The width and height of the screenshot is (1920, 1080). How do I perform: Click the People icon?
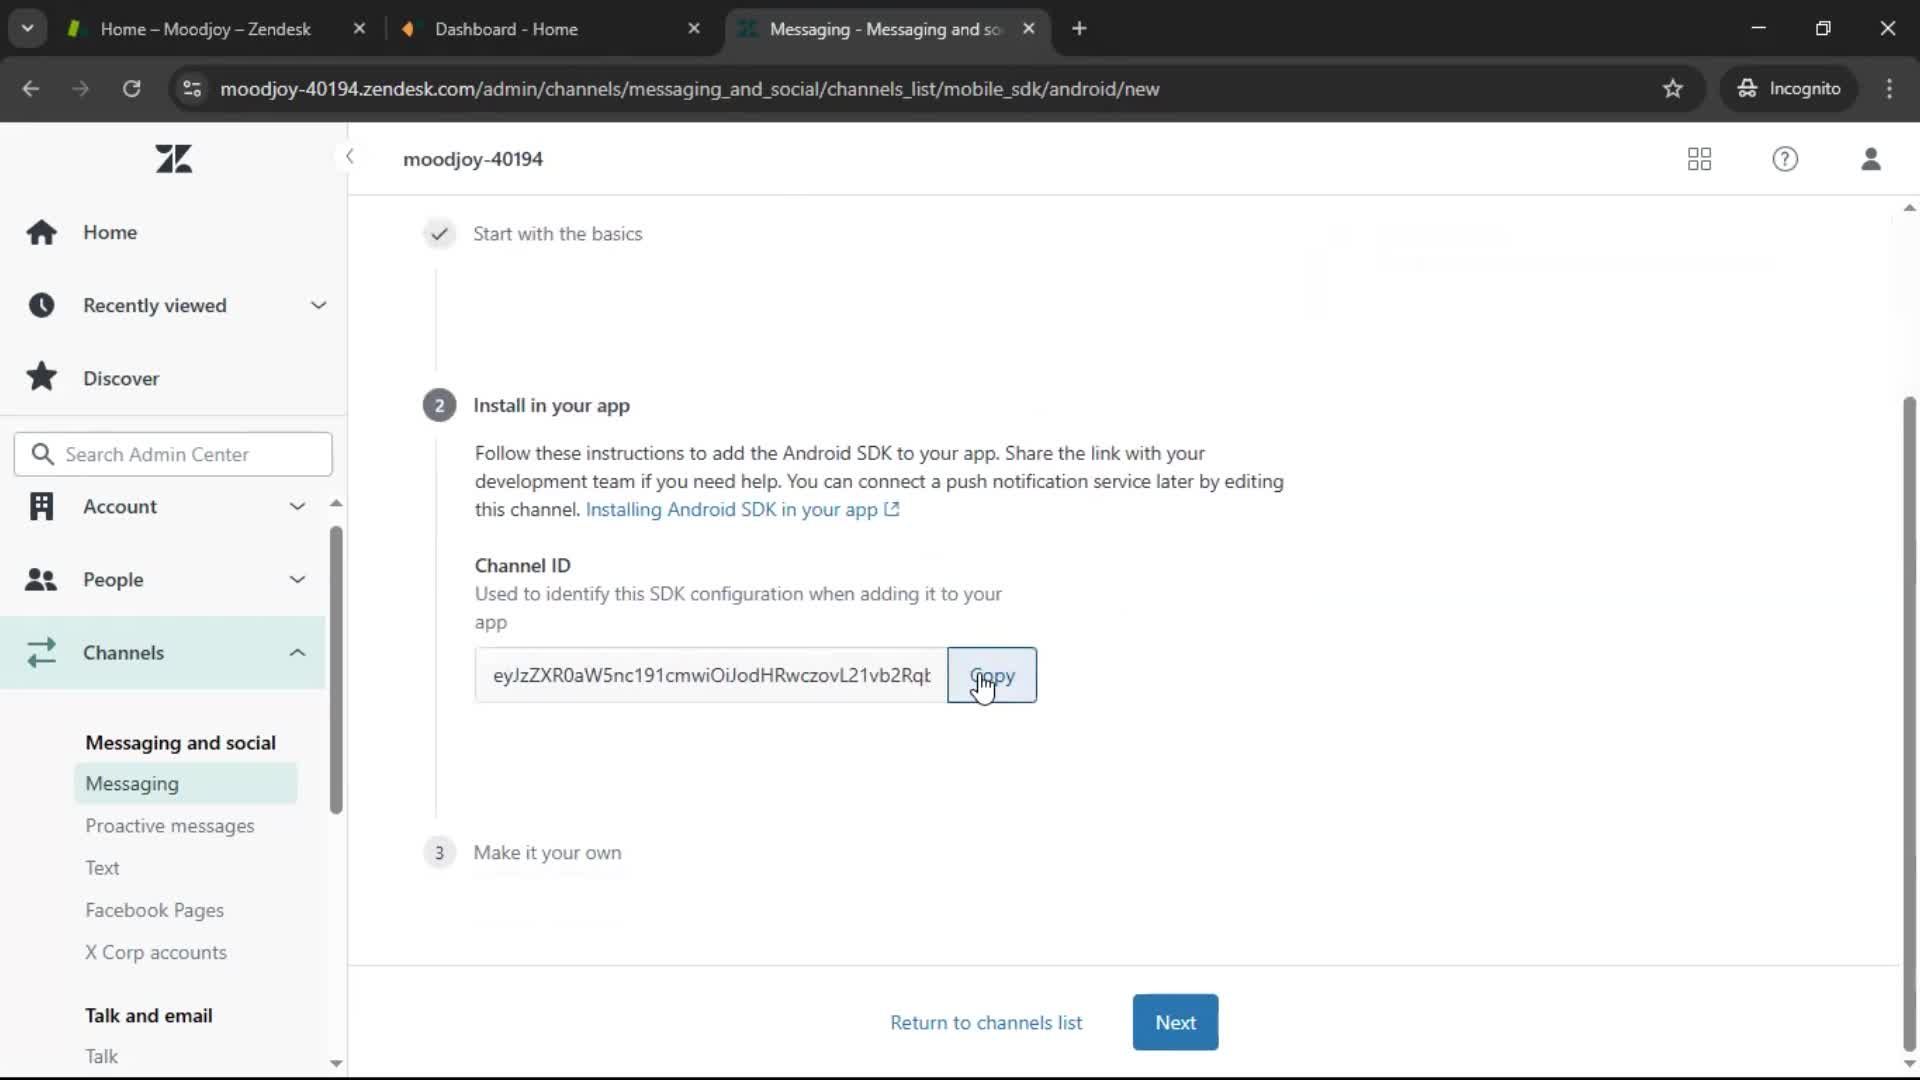pyautogui.click(x=41, y=579)
